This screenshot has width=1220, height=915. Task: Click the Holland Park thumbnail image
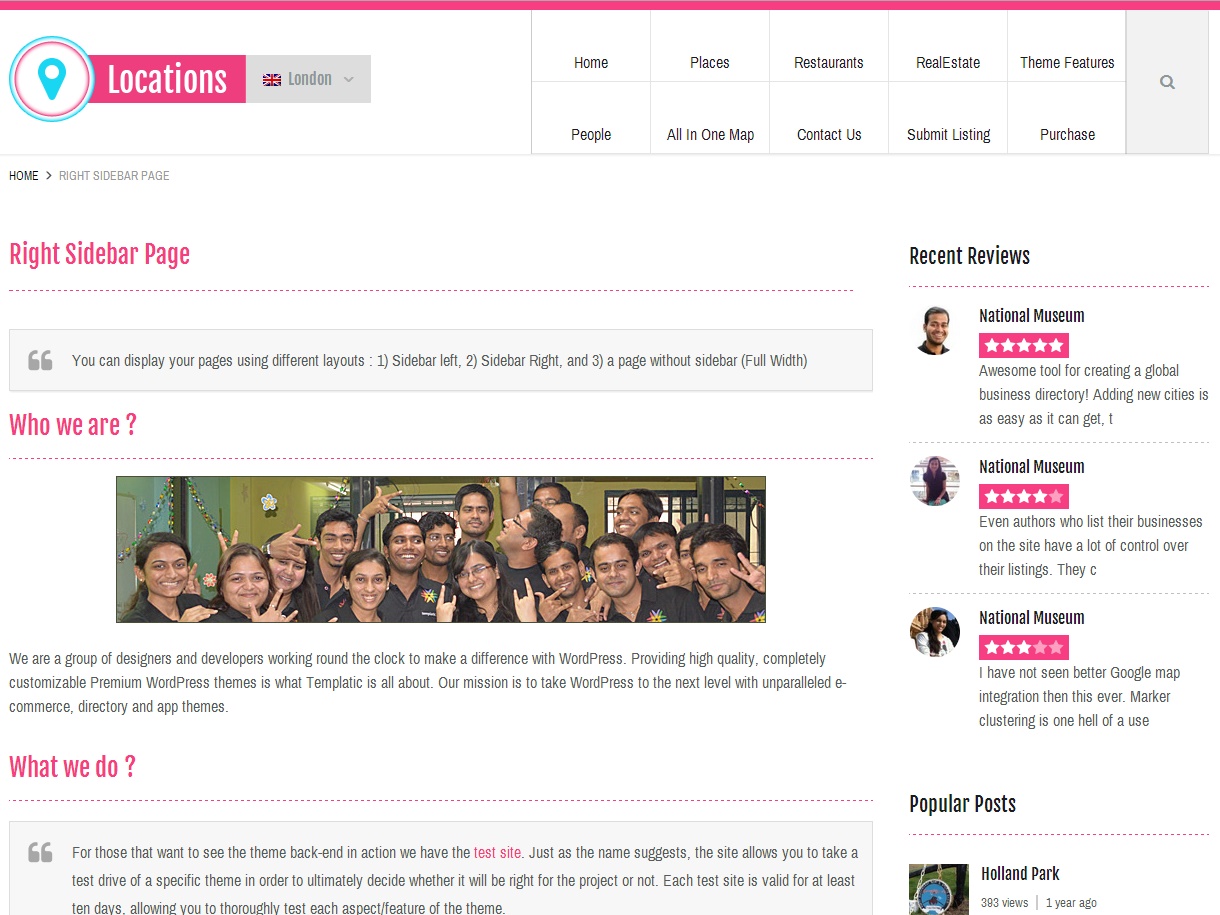click(939, 889)
